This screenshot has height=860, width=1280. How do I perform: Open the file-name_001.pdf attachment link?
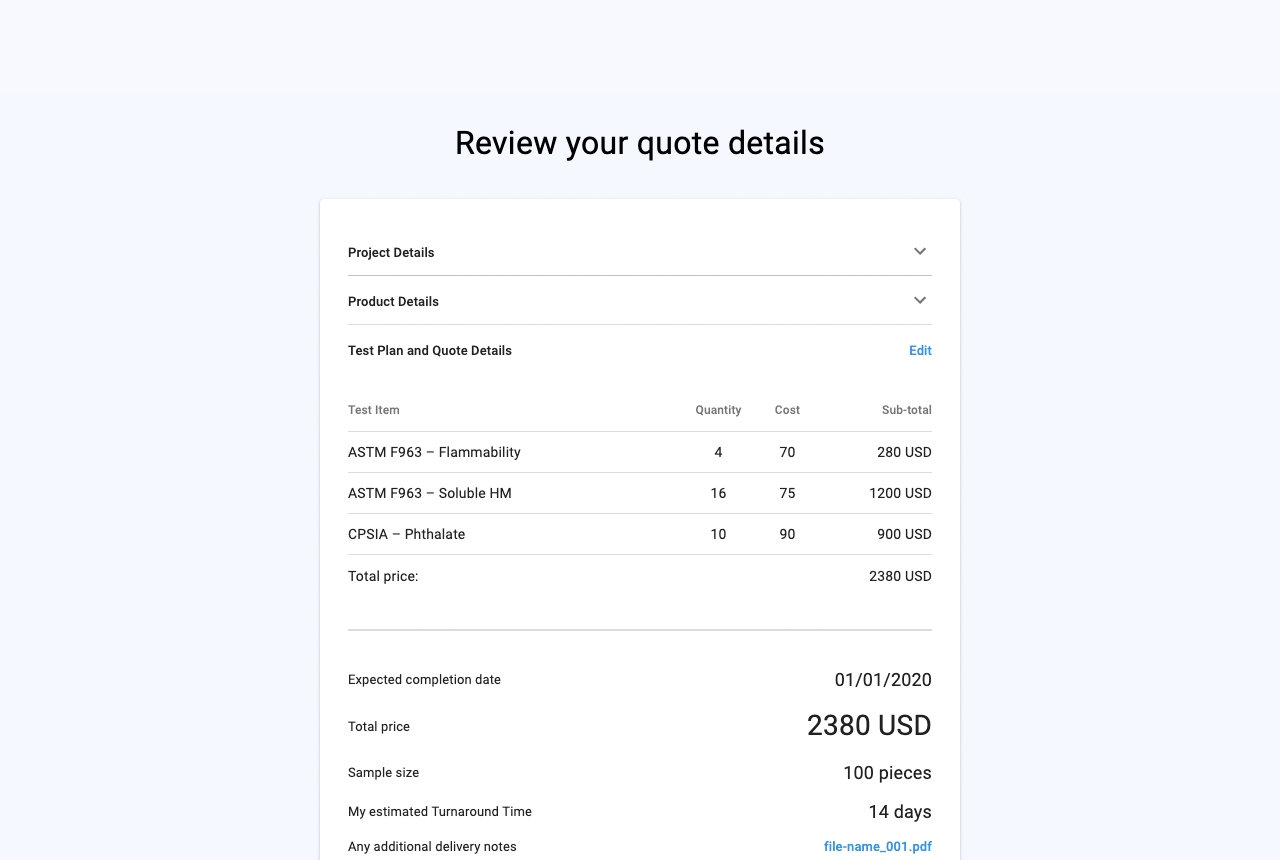point(877,847)
